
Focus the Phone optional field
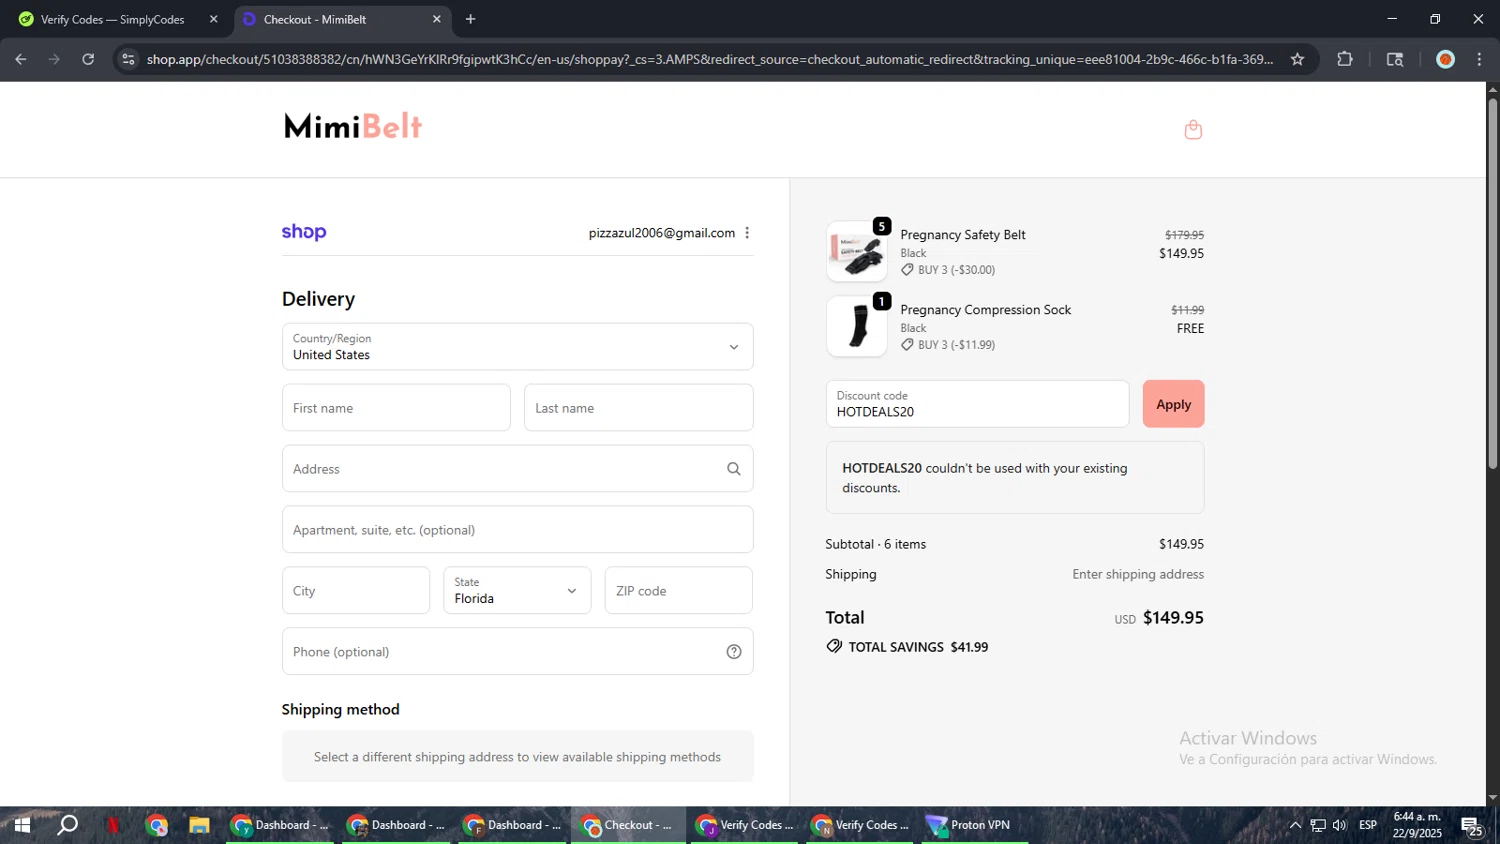click(517, 652)
